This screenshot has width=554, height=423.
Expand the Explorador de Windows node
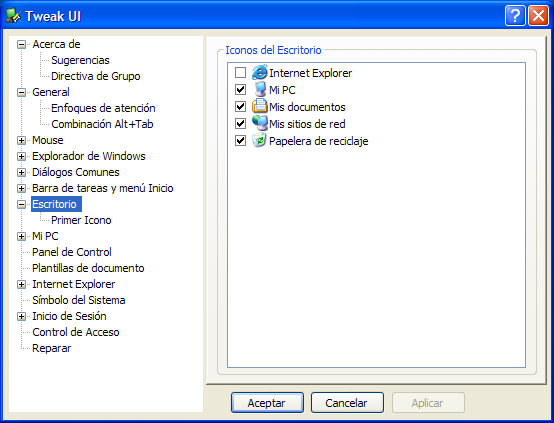tap(22, 156)
